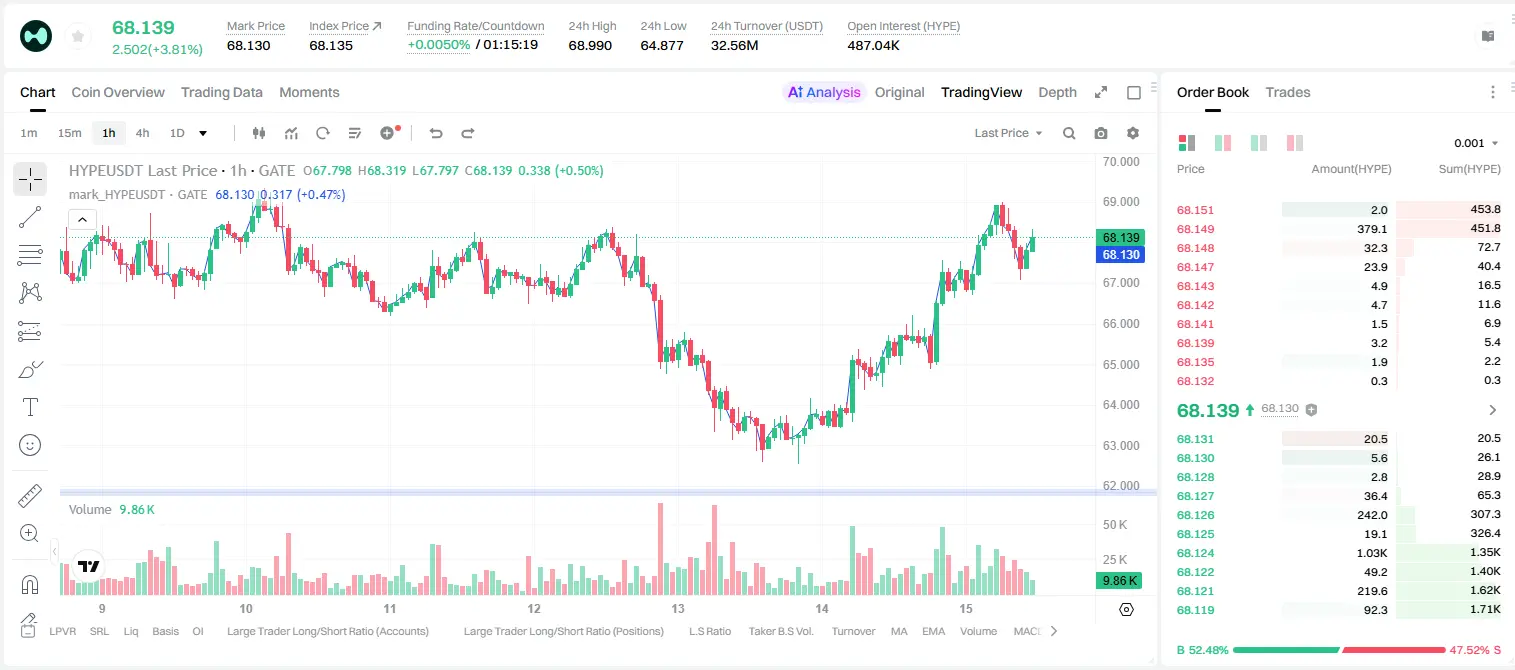Open the Coin Overview tab
This screenshot has height=670, width=1515.
118,92
